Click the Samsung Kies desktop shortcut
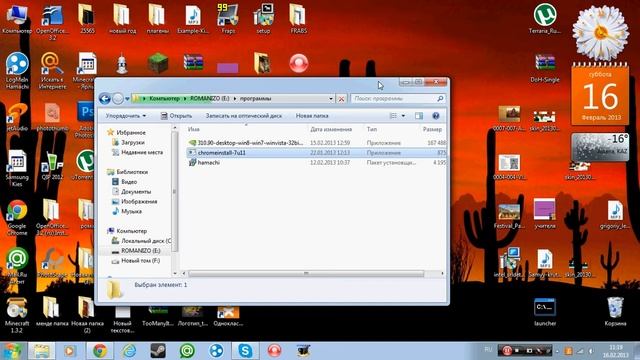640x360 pixels. (17, 168)
